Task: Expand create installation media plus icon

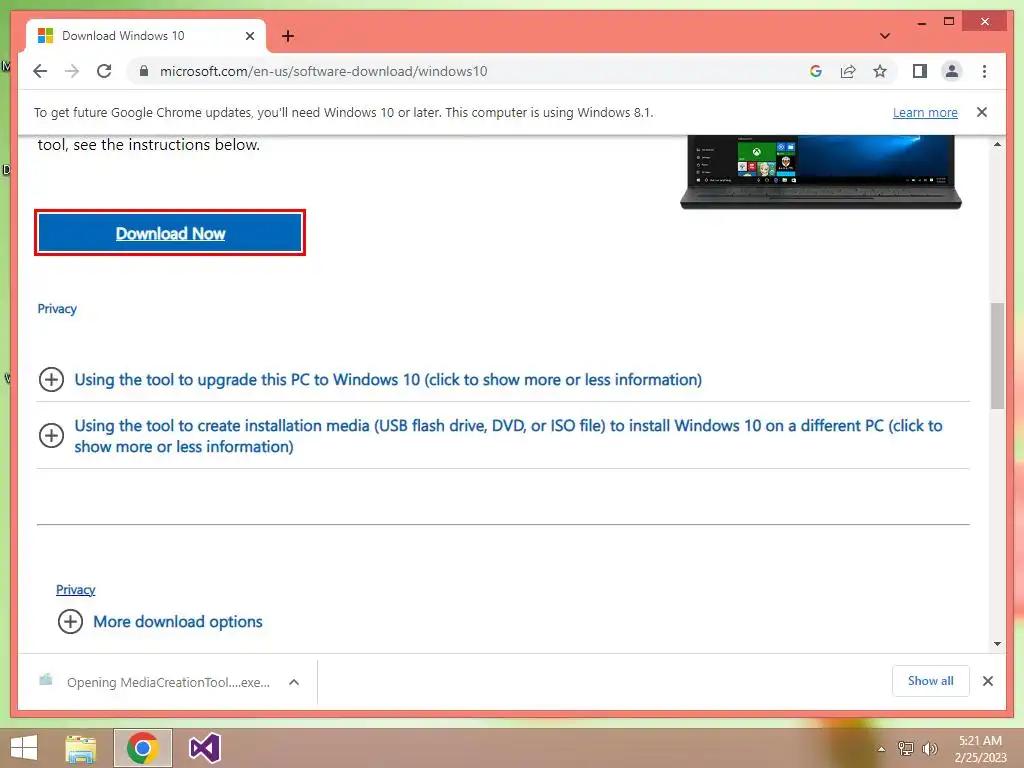Action: (x=51, y=436)
